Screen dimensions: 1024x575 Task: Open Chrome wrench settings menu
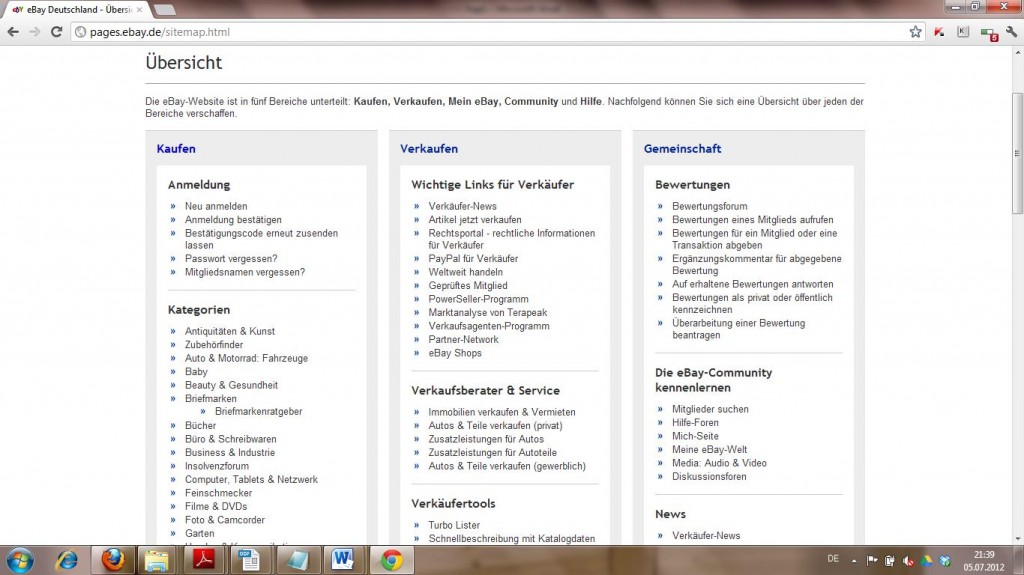(x=1012, y=31)
